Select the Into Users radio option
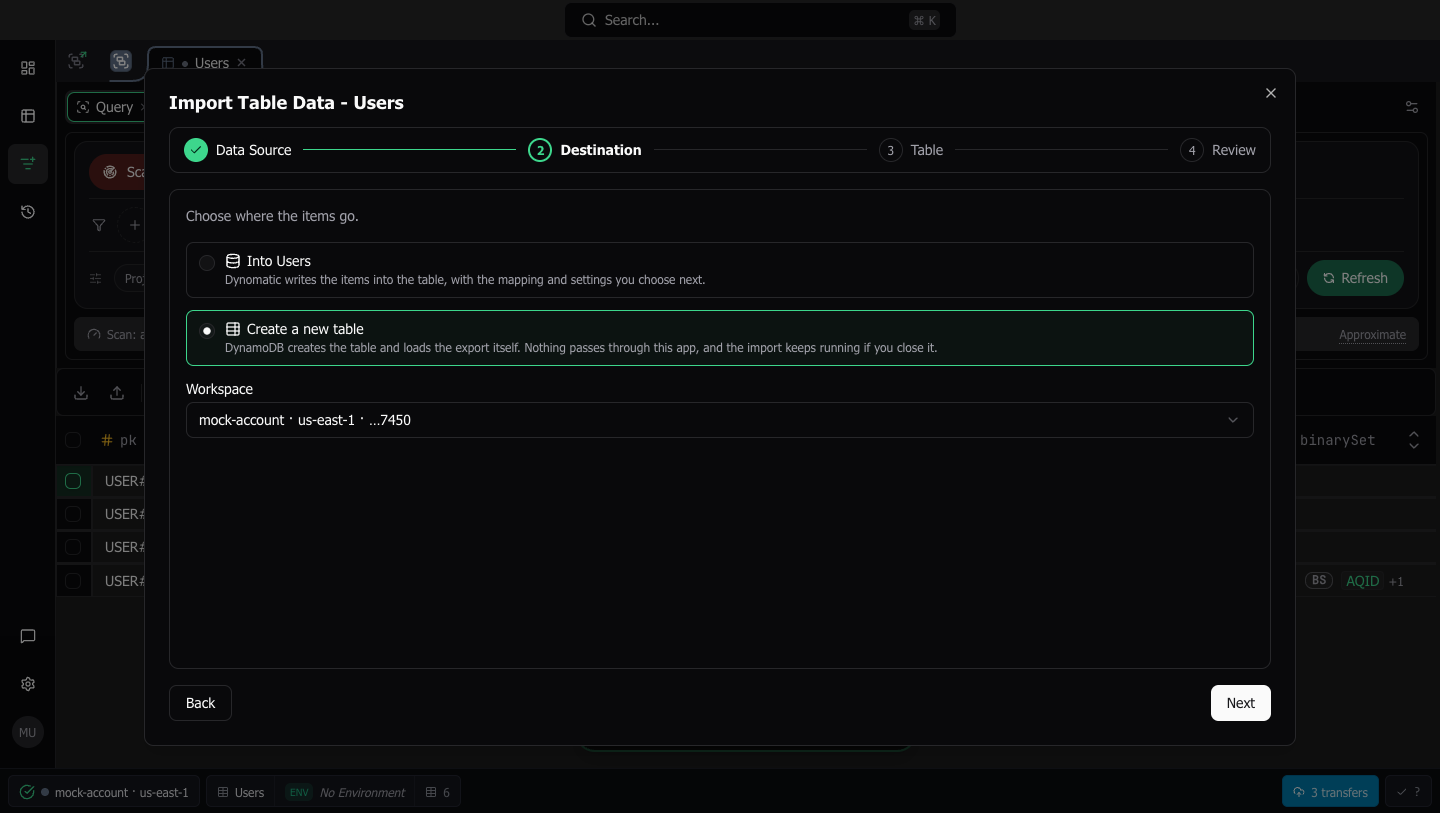This screenshot has height=813, width=1440. pos(720,270)
